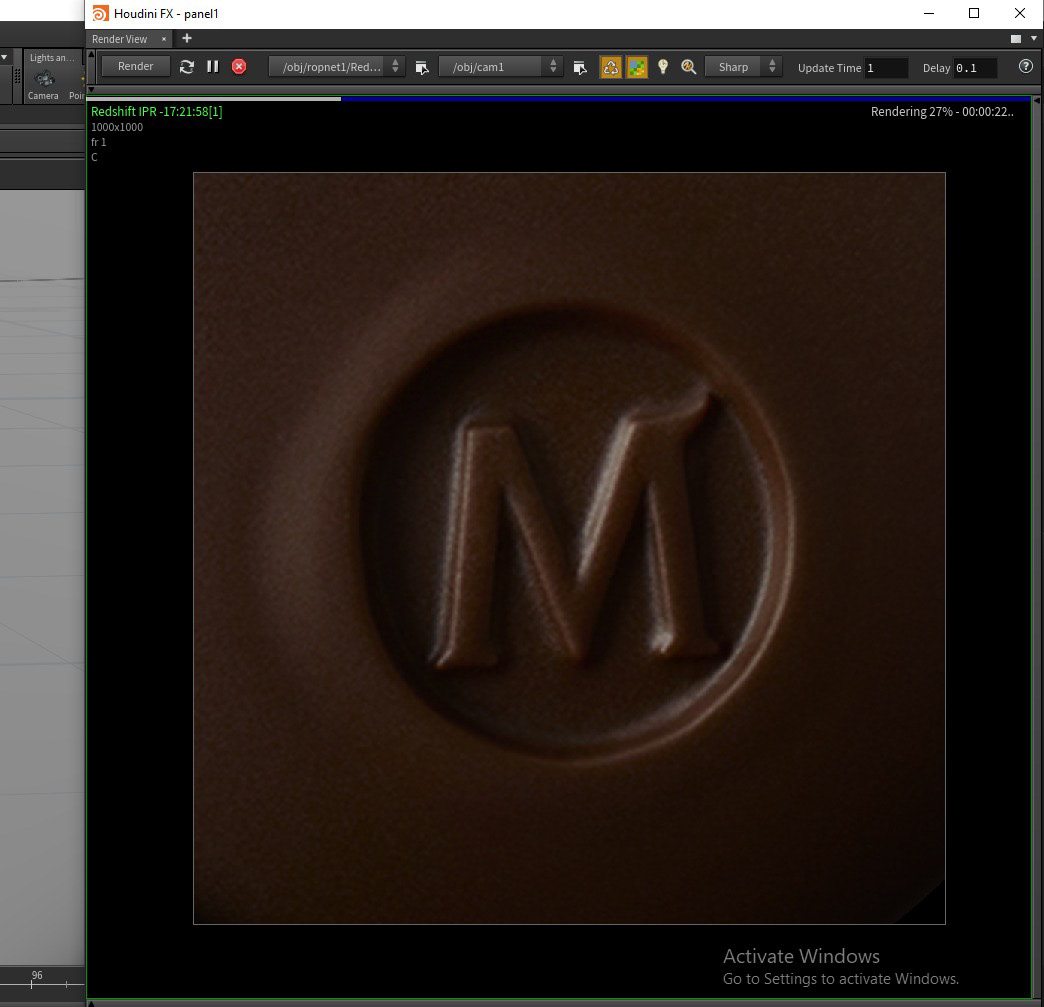Image resolution: width=1044 pixels, height=1007 pixels.
Task: Open the /obj/cam1 camera dropdown
Action: 501,67
